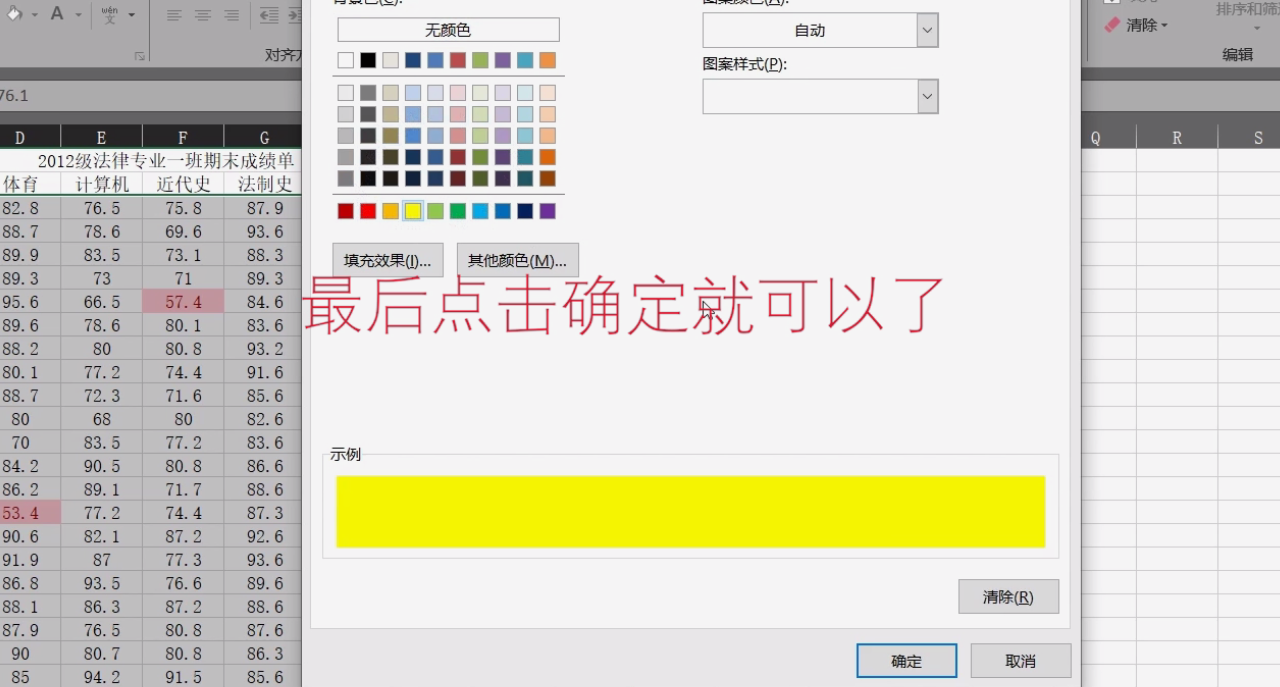The height and width of the screenshot is (687, 1280).
Task: Select the decrease indent icon
Action: (x=268, y=15)
